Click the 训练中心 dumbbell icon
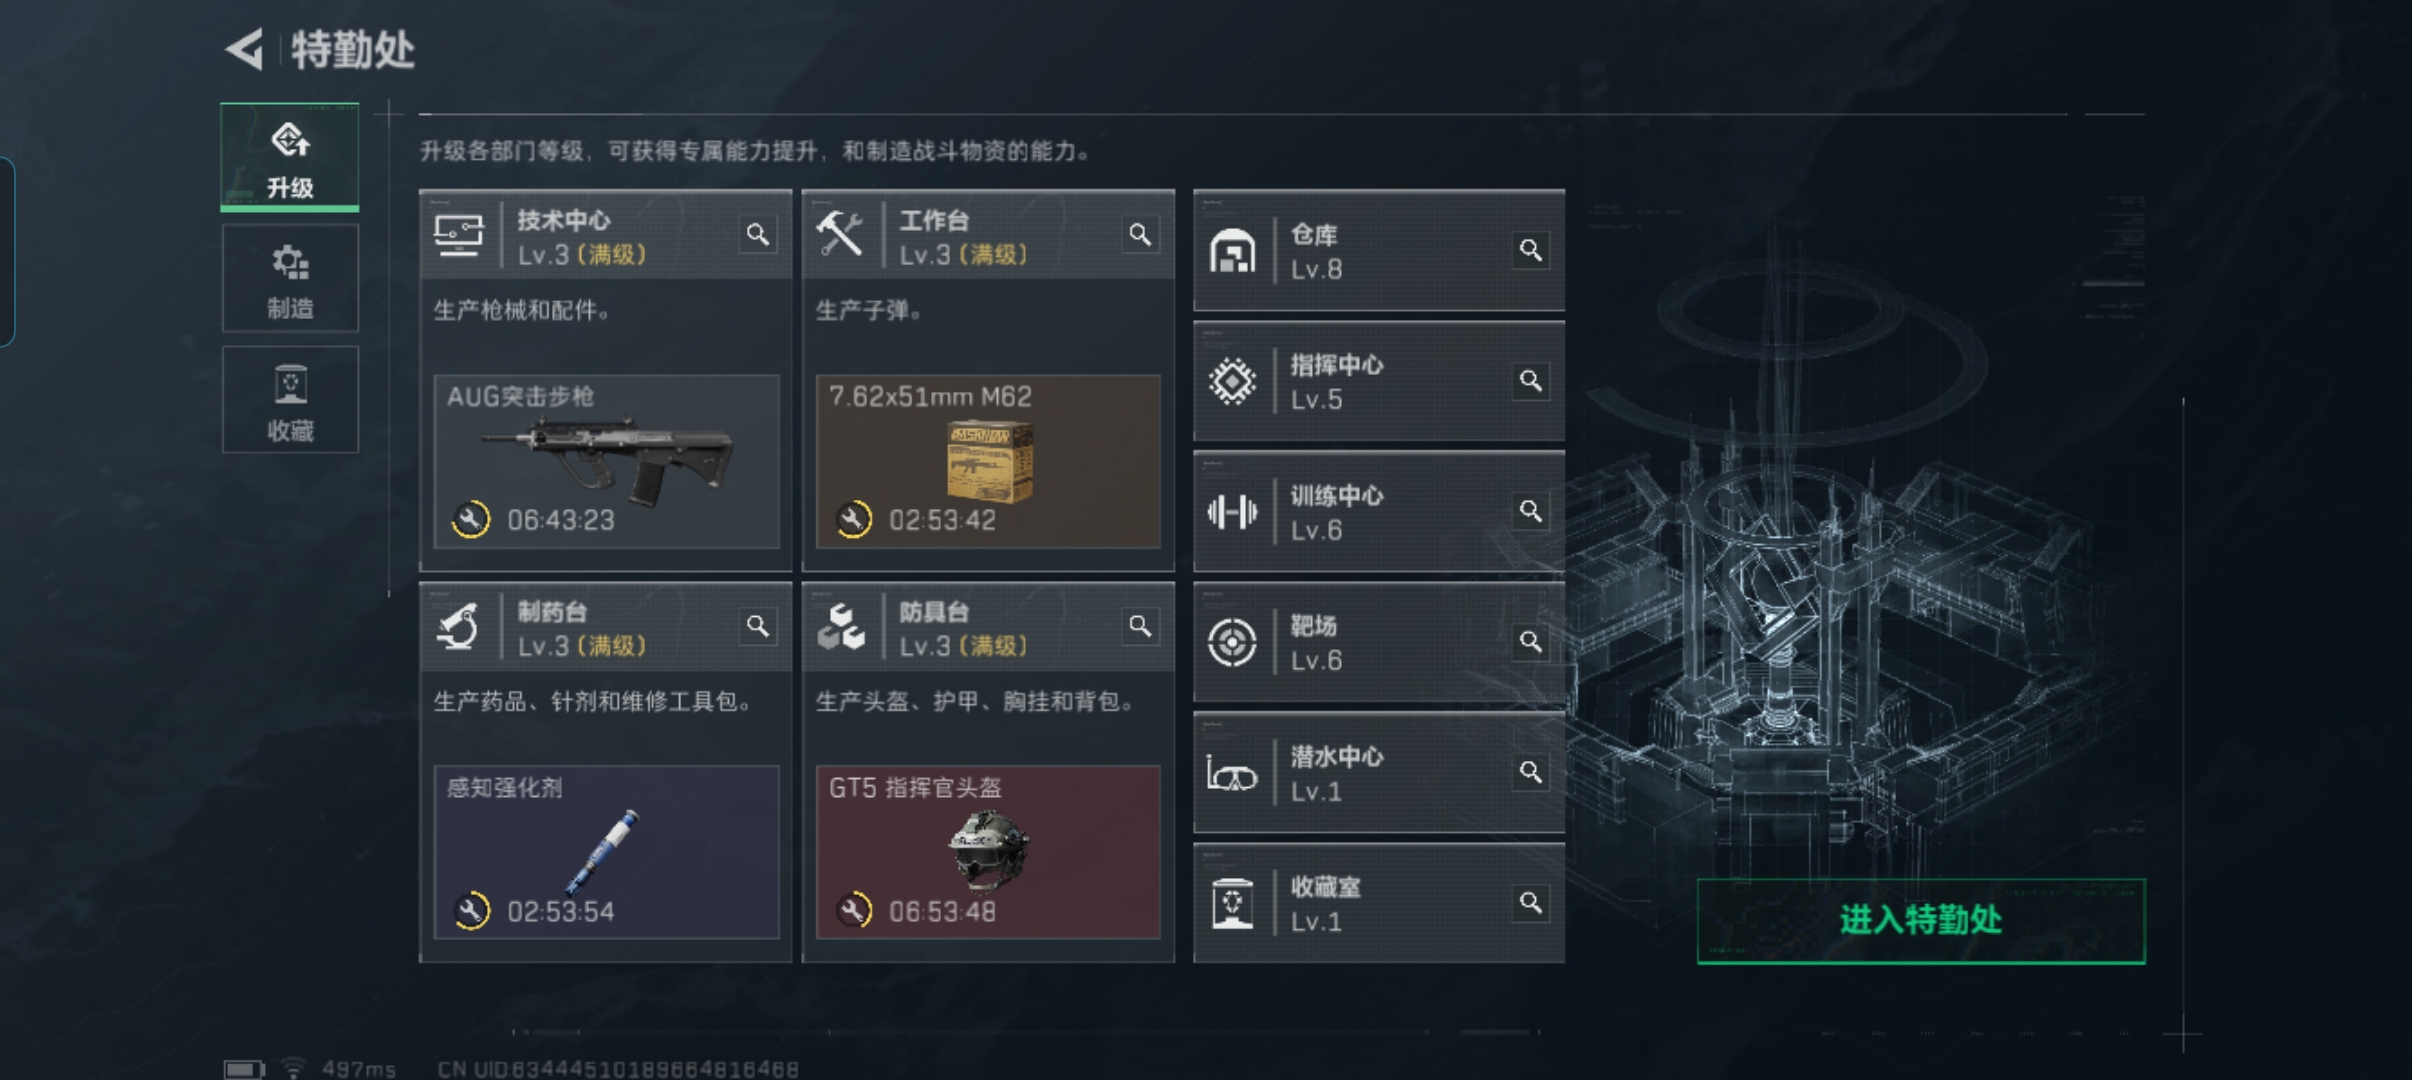The image size is (2412, 1080). point(1232,512)
